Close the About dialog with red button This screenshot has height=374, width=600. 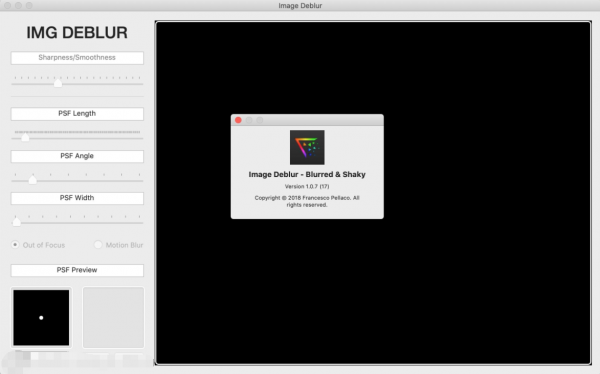click(238, 120)
